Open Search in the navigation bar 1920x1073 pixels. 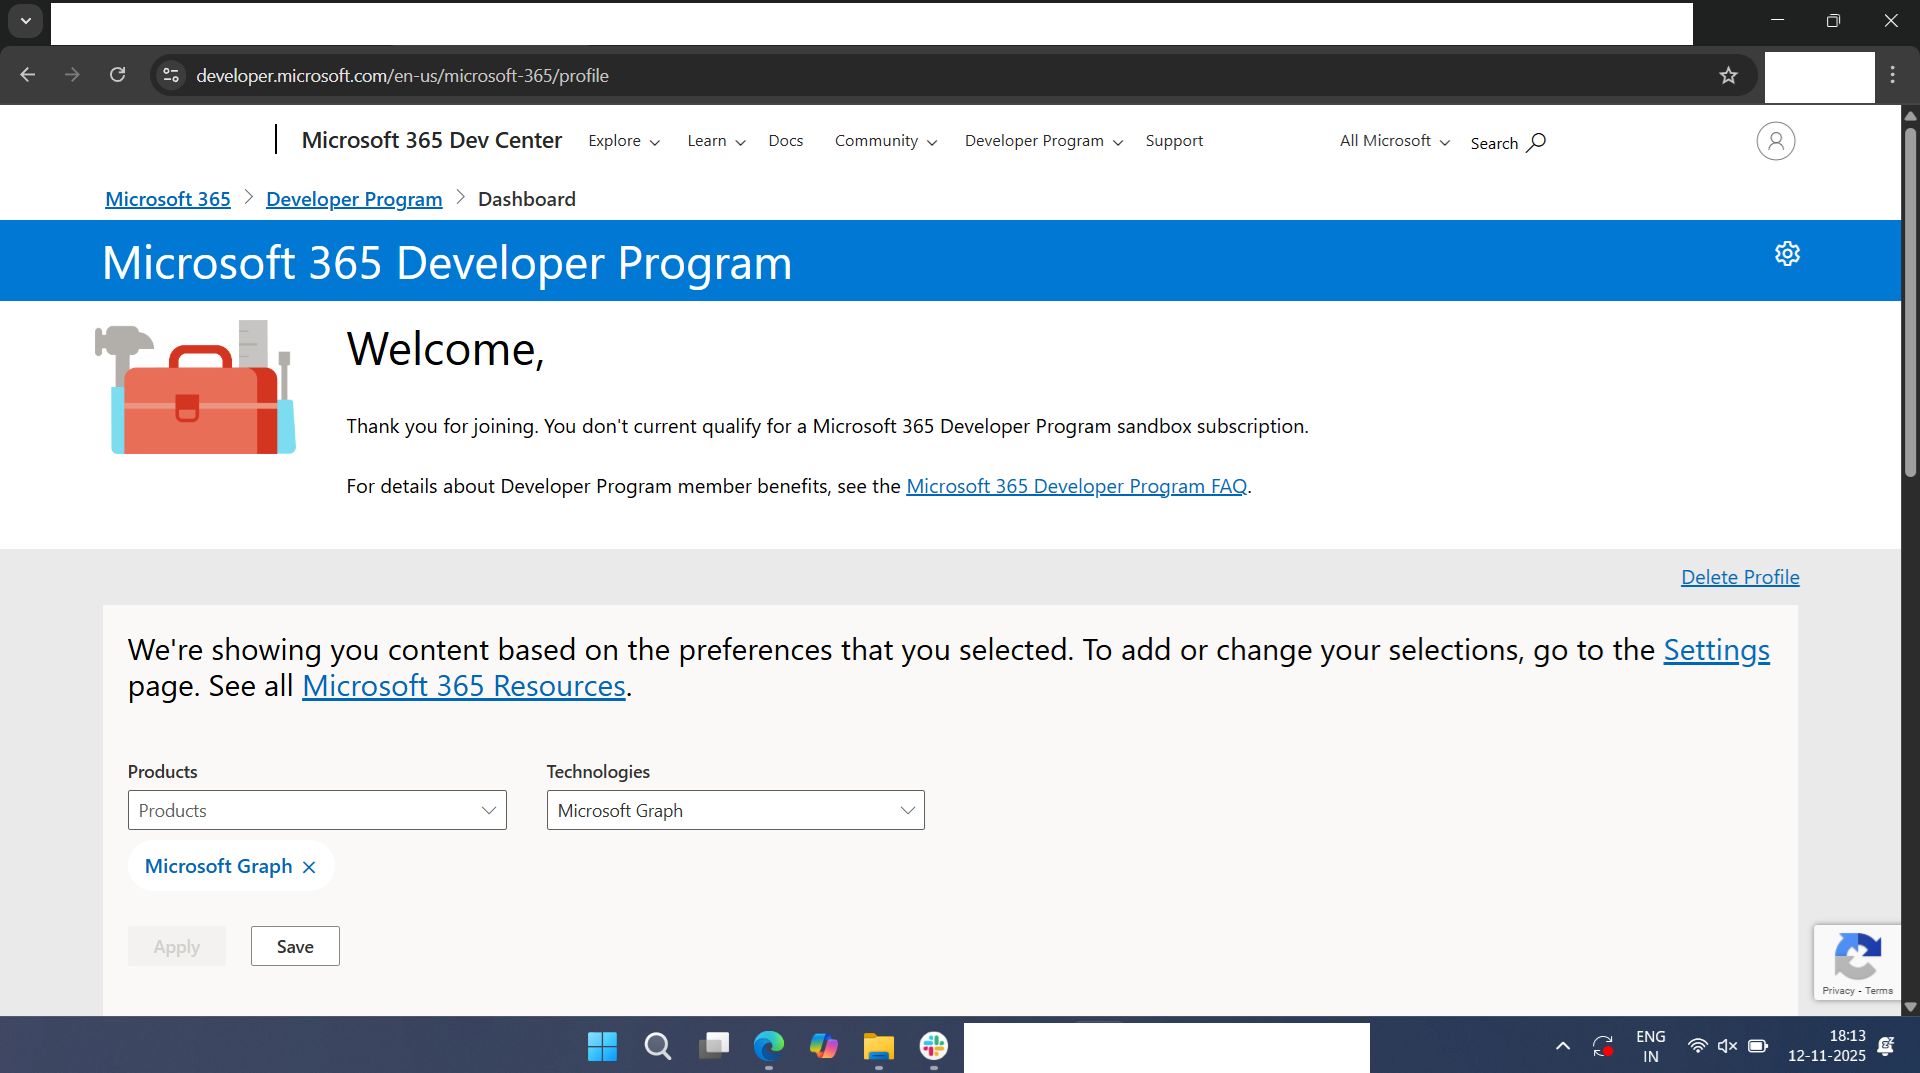1506,142
